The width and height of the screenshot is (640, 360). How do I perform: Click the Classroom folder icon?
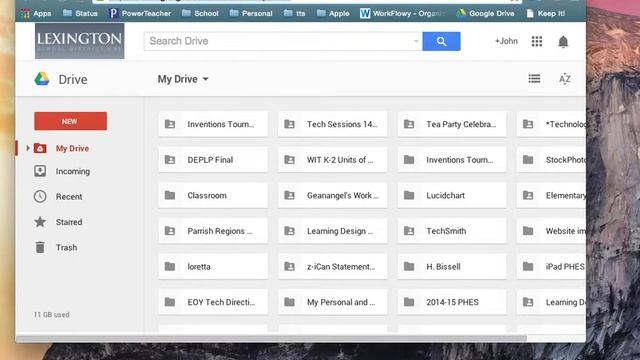pos(170,196)
